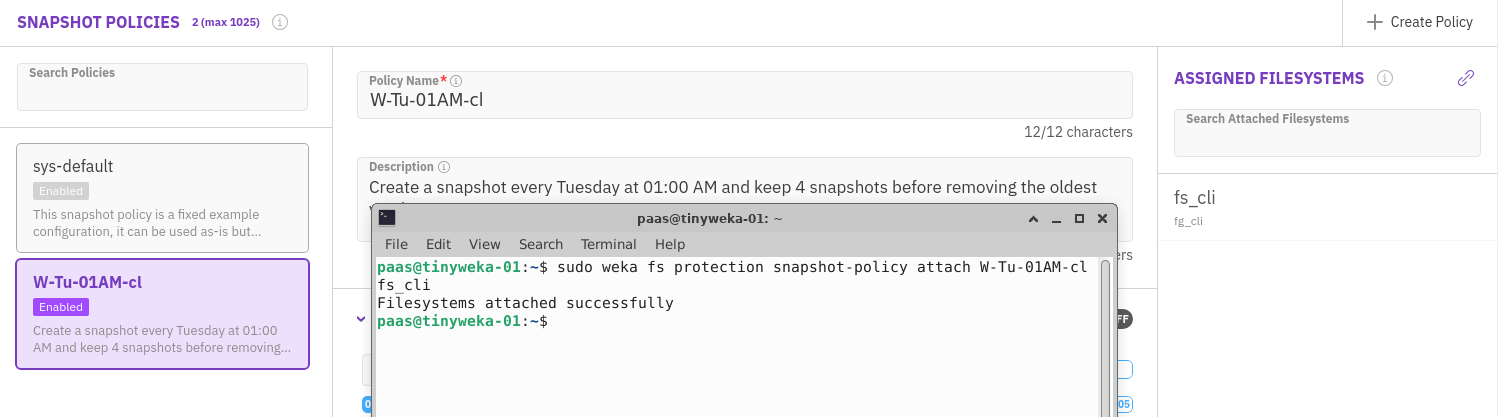The width and height of the screenshot is (1498, 417).
Task: Open the Search menu in the terminal
Action: (x=541, y=244)
